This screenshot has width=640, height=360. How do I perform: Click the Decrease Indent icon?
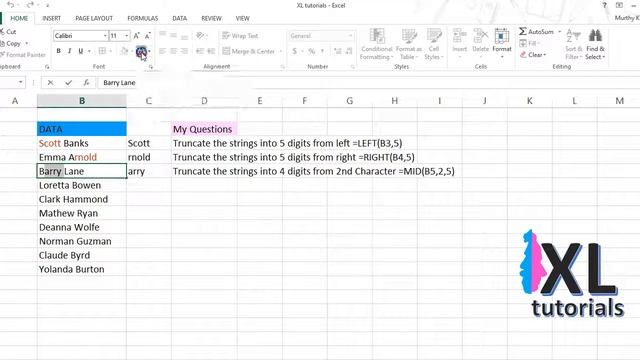tap(200, 51)
